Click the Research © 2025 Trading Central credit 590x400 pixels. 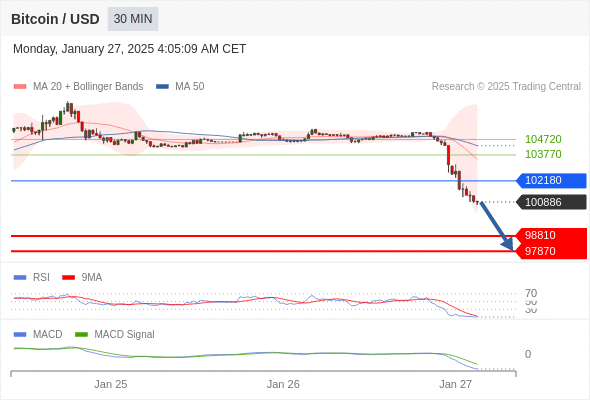tap(506, 87)
